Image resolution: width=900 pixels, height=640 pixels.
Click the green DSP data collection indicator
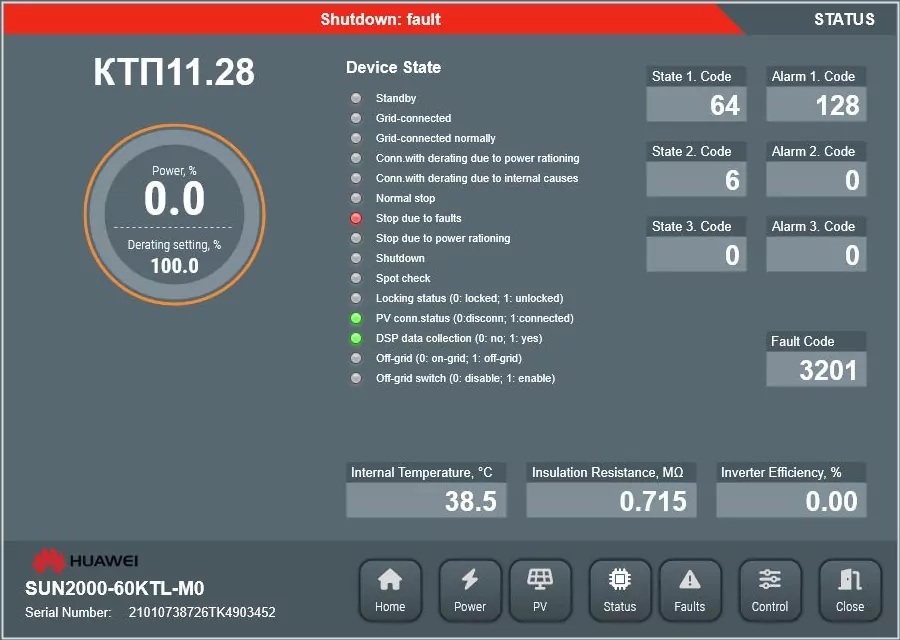coord(356,338)
